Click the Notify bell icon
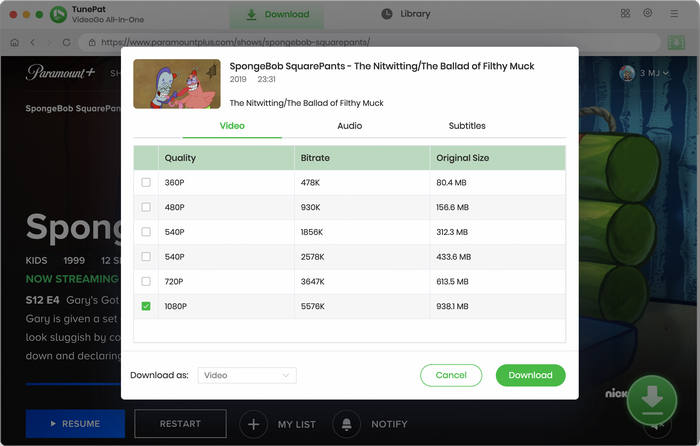Screen dimensions: 700x446 point(347,424)
